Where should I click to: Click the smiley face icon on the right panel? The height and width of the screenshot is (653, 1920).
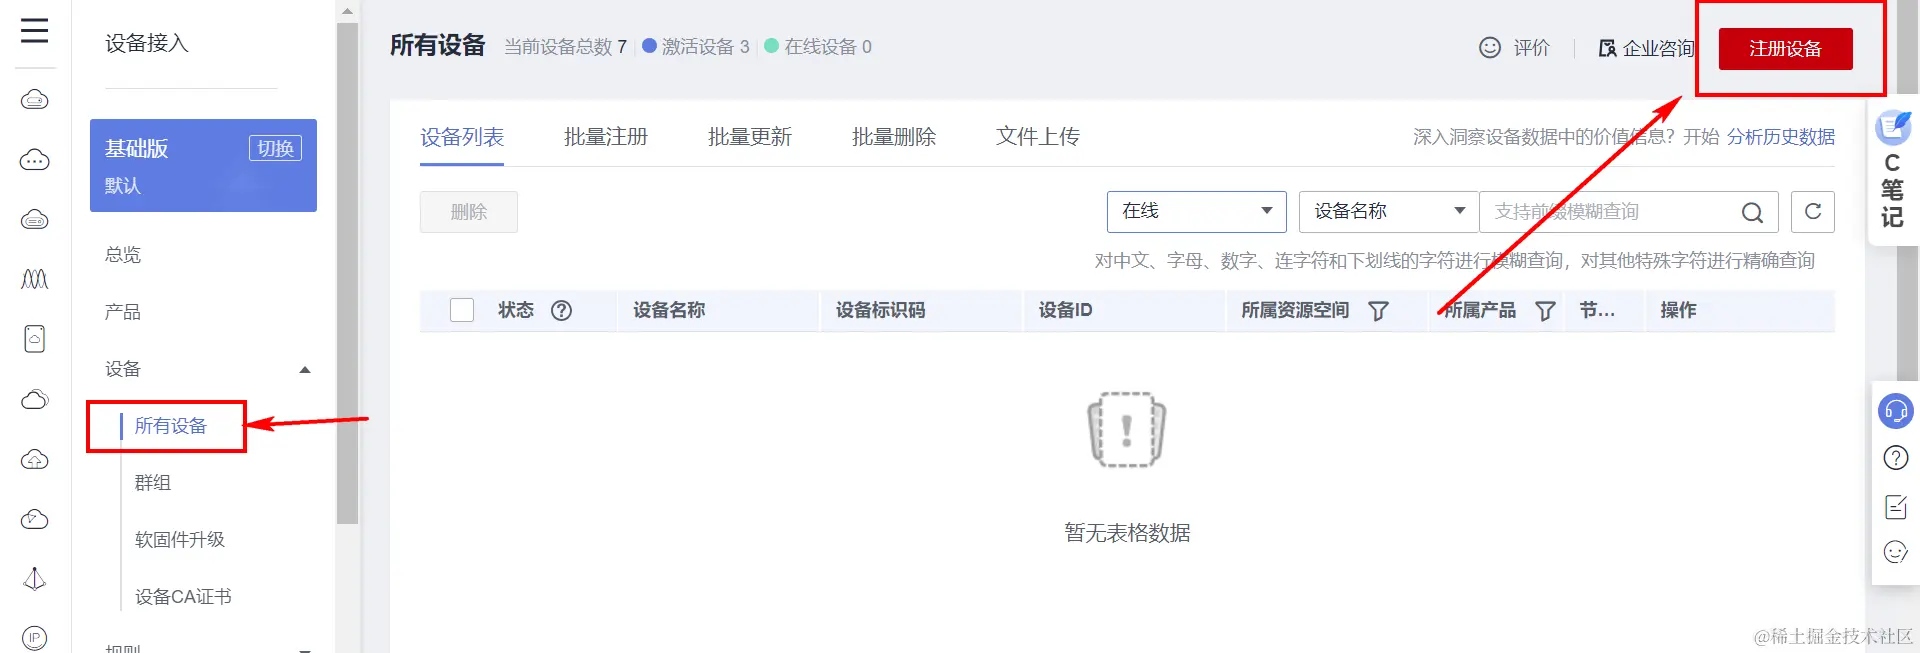click(1896, 552)
